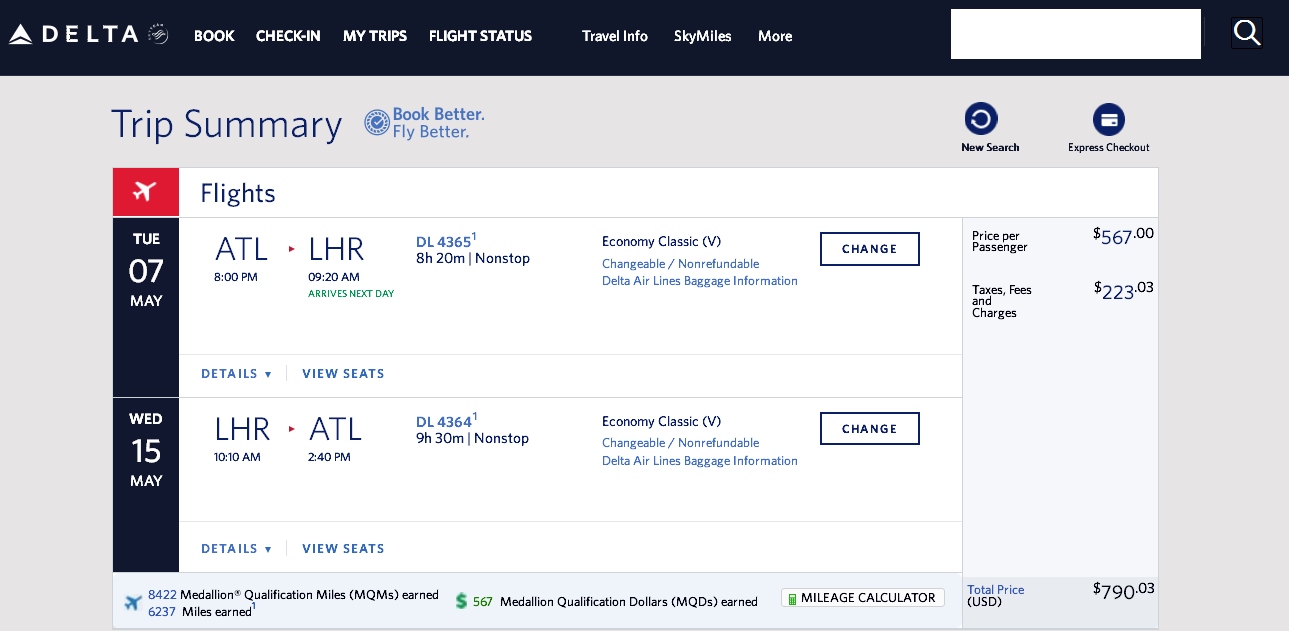This screenshot has width=1289, height=631.
Task: Click the Book Better Fly Better badge
Action: tap(424, 123)
